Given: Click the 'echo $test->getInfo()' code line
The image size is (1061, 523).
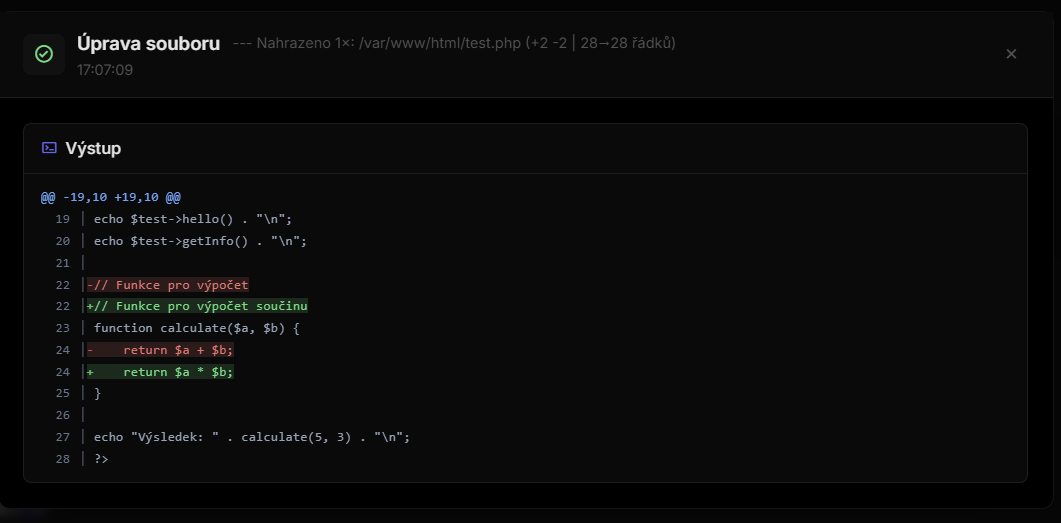Looking at the screenshot, I should point(200,241).
